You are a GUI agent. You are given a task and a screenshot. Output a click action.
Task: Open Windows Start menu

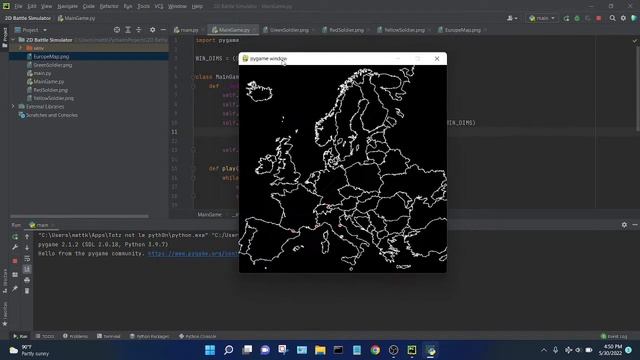pos(210,350)
